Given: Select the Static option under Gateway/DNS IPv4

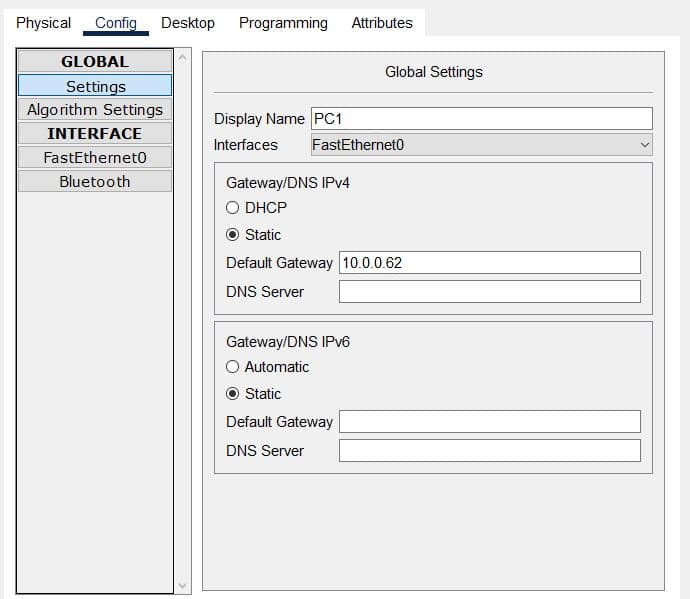Looking at the screenshot, I should pos(233,235).
